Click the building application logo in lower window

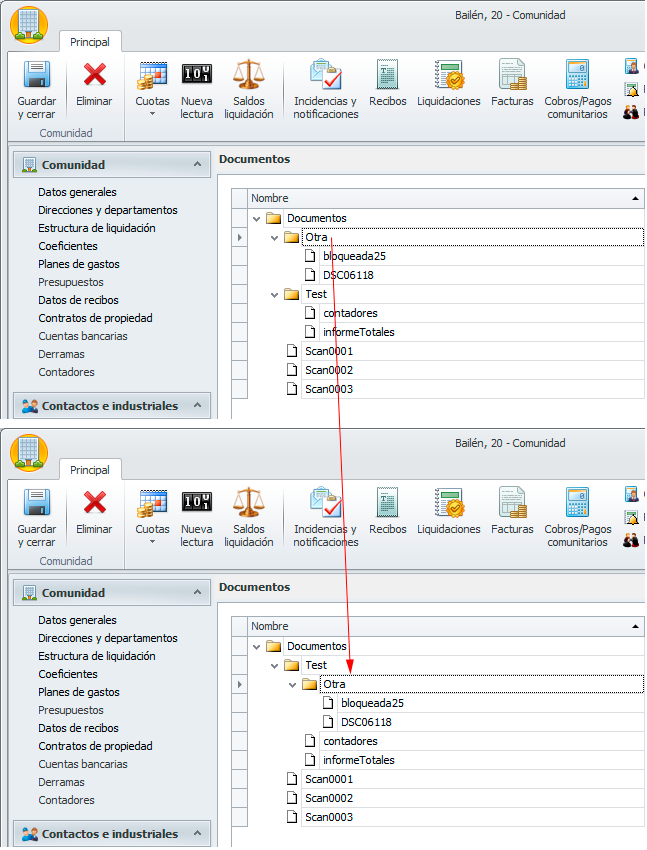point(29,453)
